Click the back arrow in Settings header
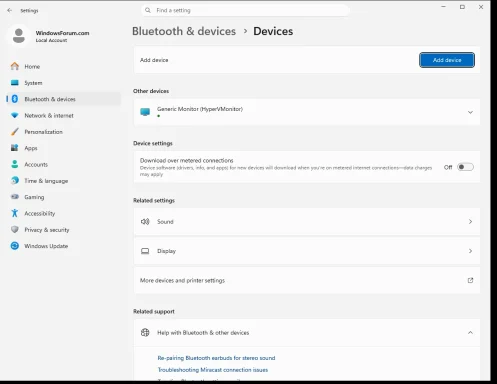 tap(9, 10)
